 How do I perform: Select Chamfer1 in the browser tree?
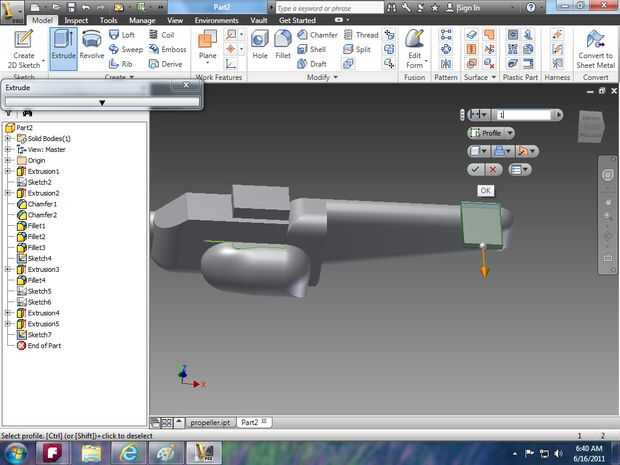coord(42,204)
